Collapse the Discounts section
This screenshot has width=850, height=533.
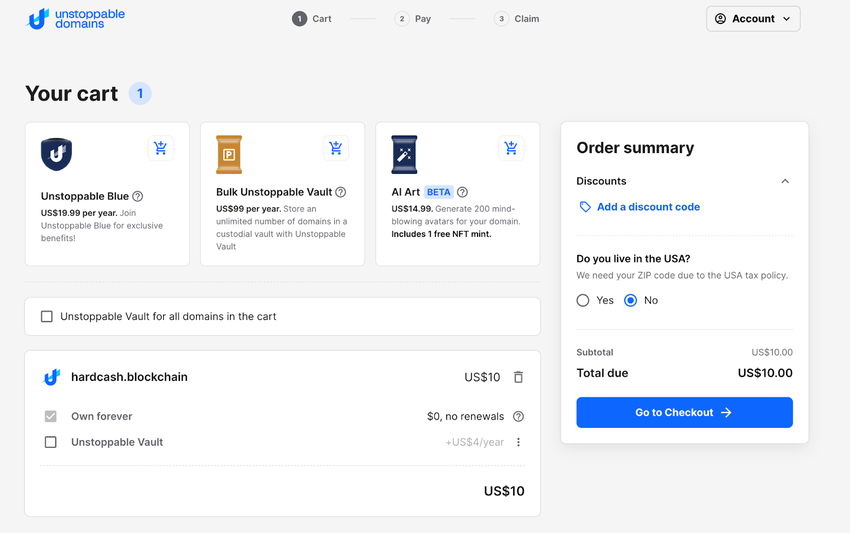click(785, 181)
